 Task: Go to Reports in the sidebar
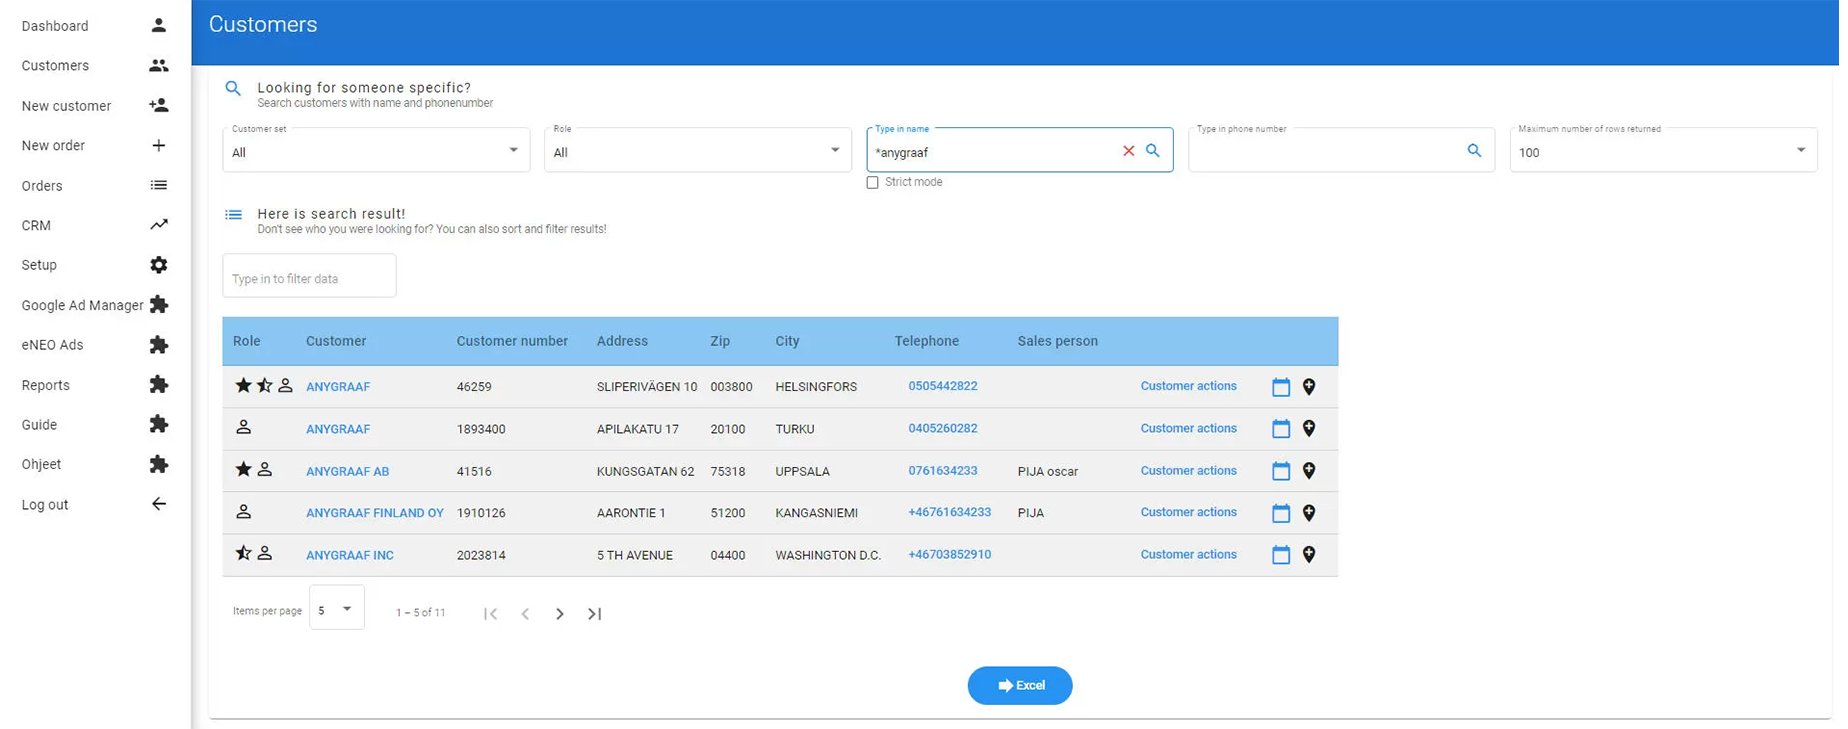tap(46, 385)
